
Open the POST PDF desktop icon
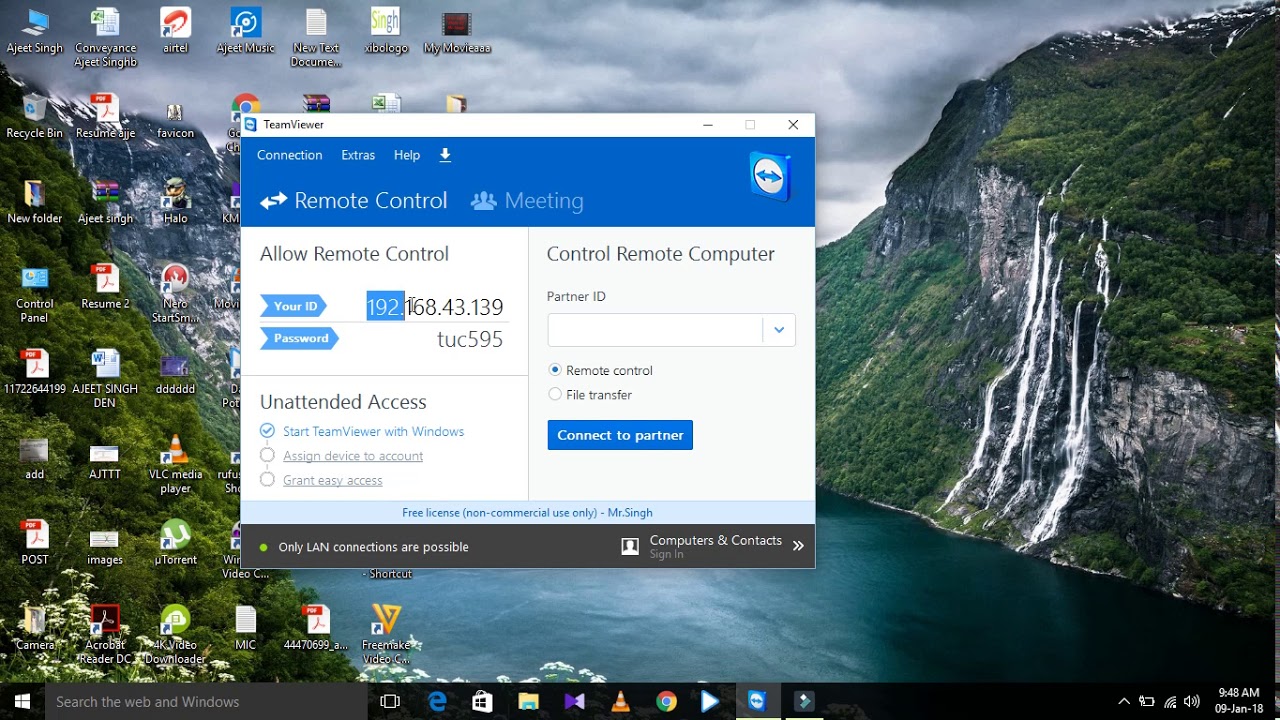coord(35,543)
